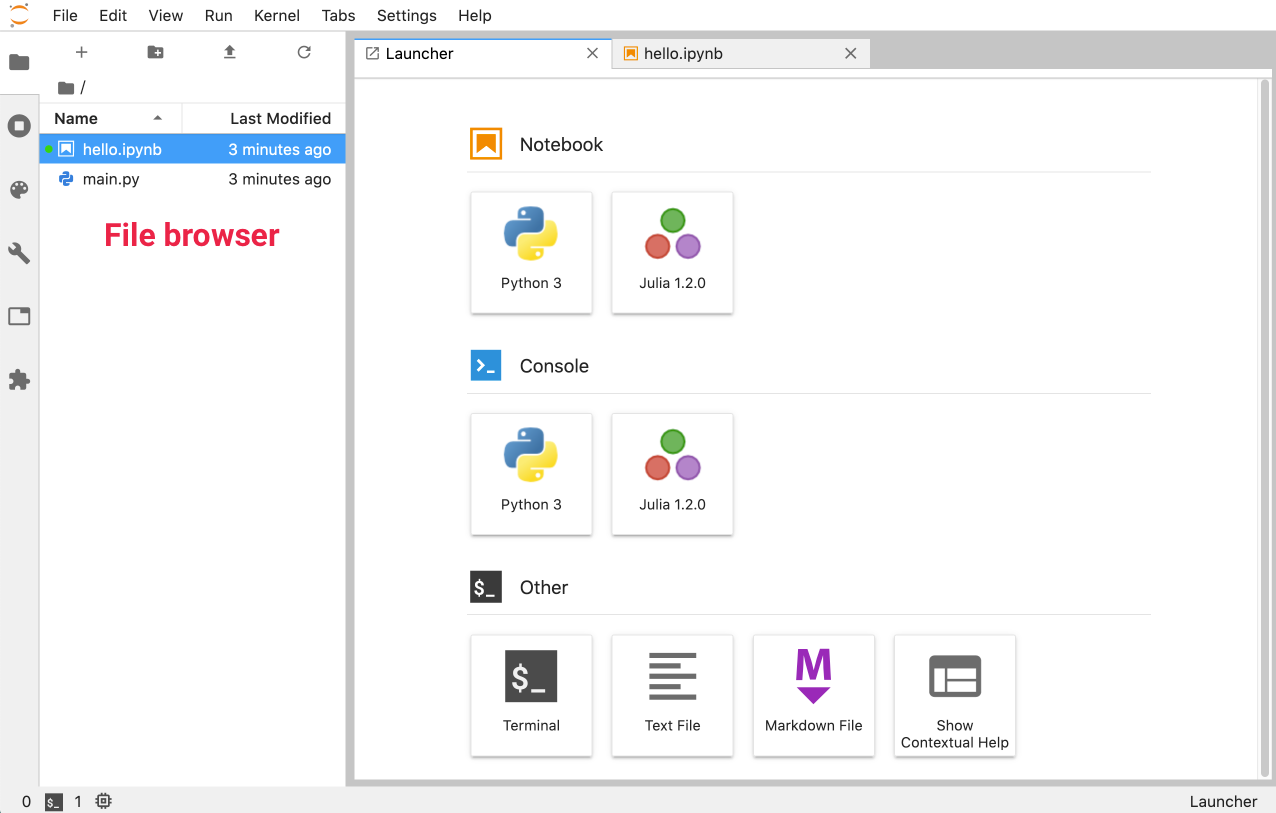This screenshot has width=1276, height=813.
Task: Close the Launcher tab
Action: [x=593, y=54]
